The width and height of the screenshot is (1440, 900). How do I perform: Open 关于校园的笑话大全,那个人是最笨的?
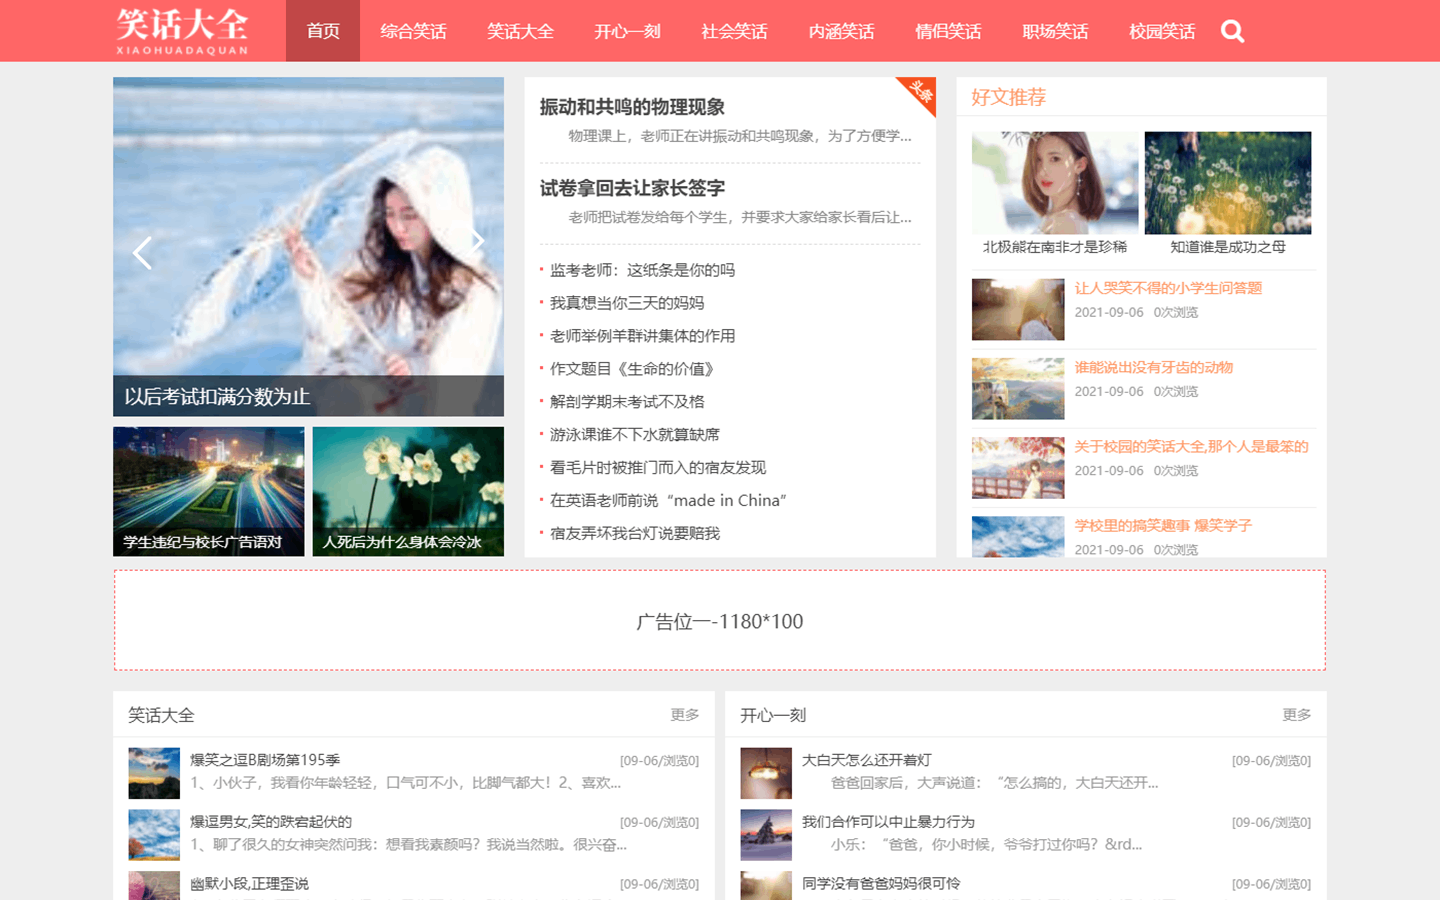pyautogui.click(x=1191, y=447)
